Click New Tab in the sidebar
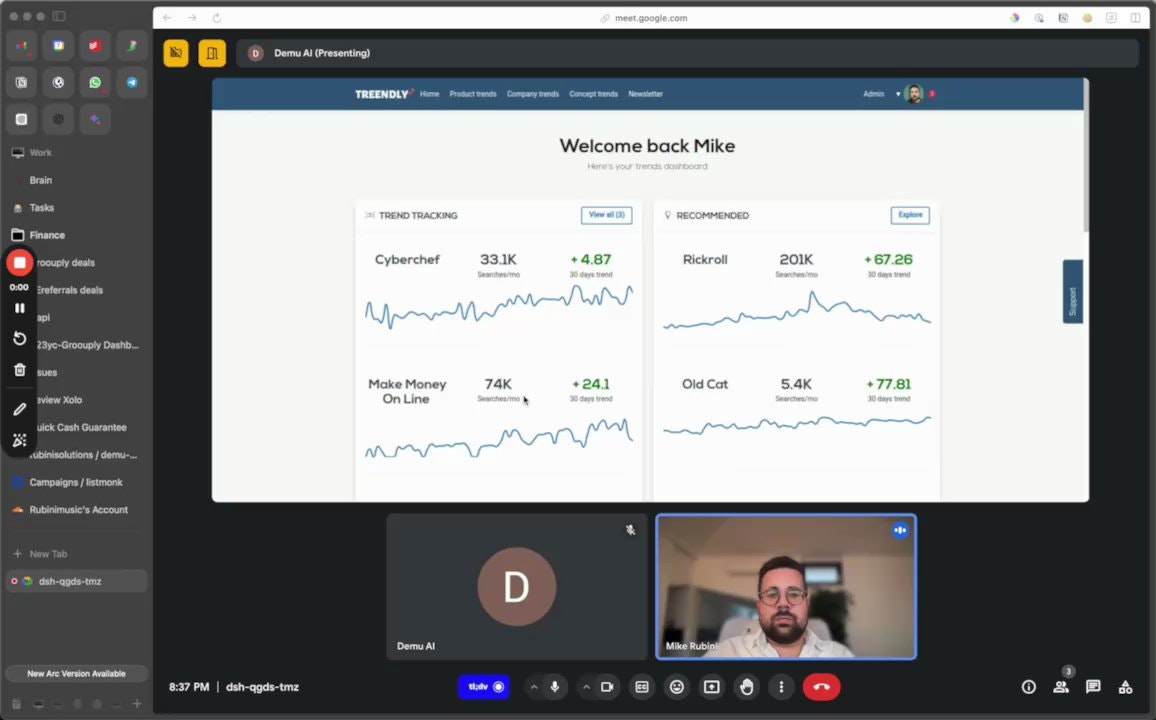Image resolution: width=1156 pixels, height=720 pixels. coord(48,554)
